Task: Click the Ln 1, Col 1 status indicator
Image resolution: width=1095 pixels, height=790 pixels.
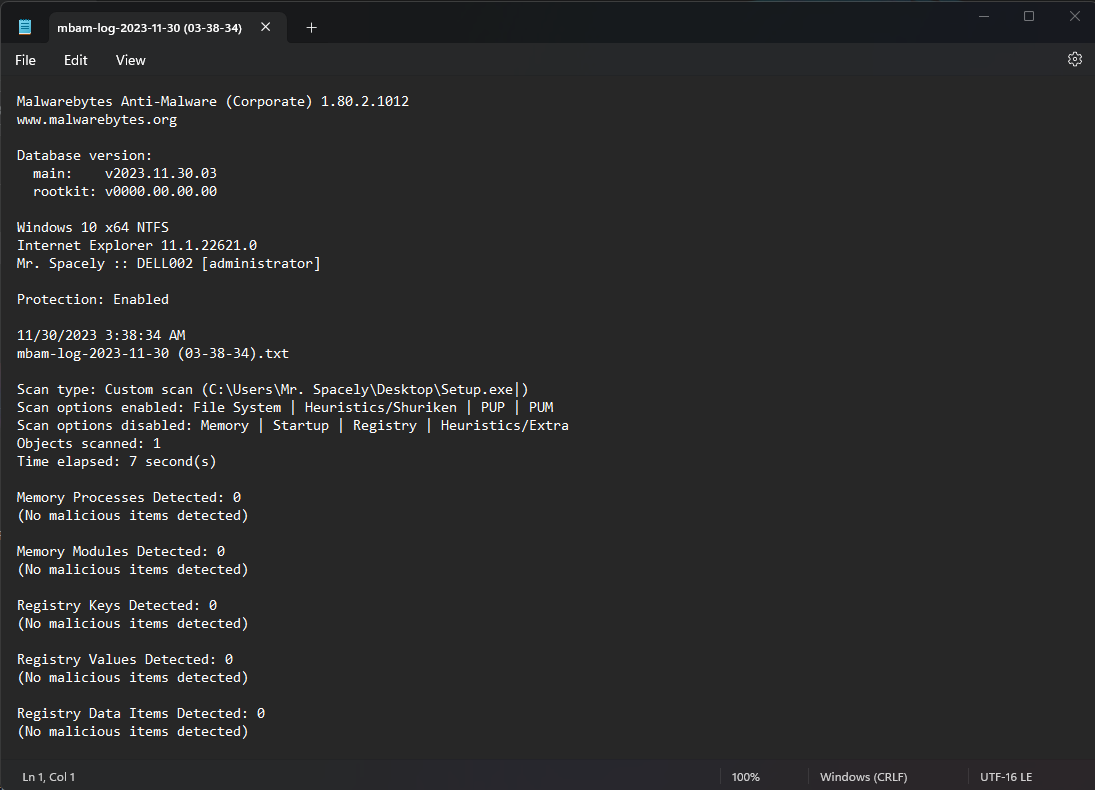Action: pos(49,777)
